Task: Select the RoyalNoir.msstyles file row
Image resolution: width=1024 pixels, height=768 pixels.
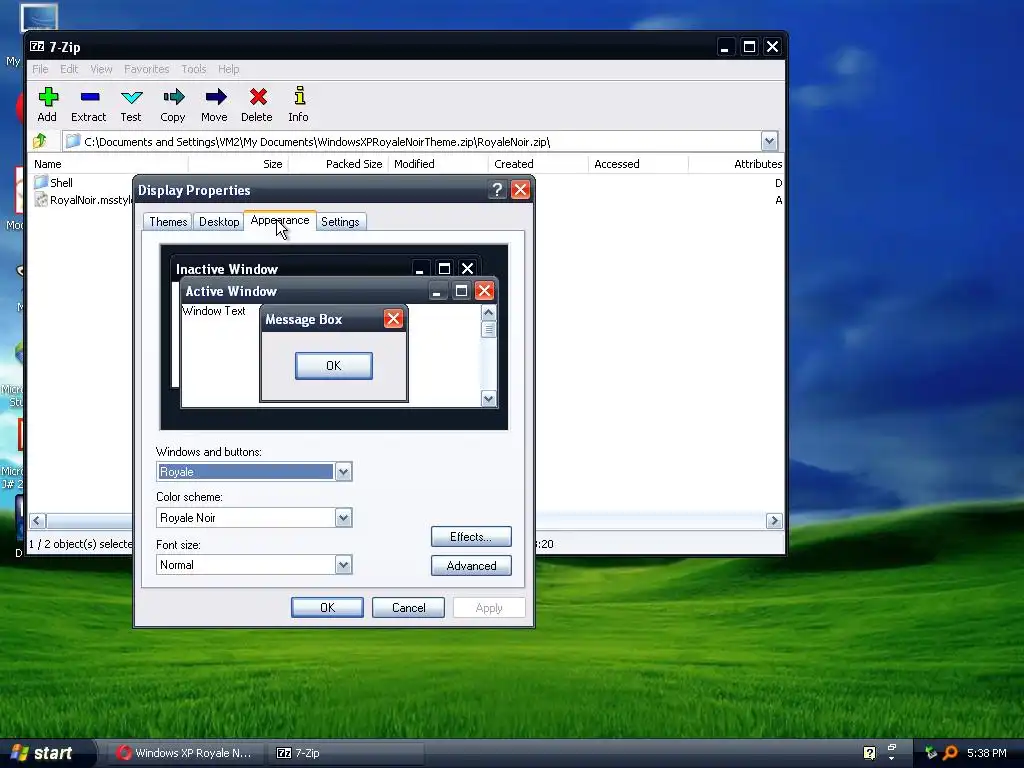Action: click(x=83, y=200)
